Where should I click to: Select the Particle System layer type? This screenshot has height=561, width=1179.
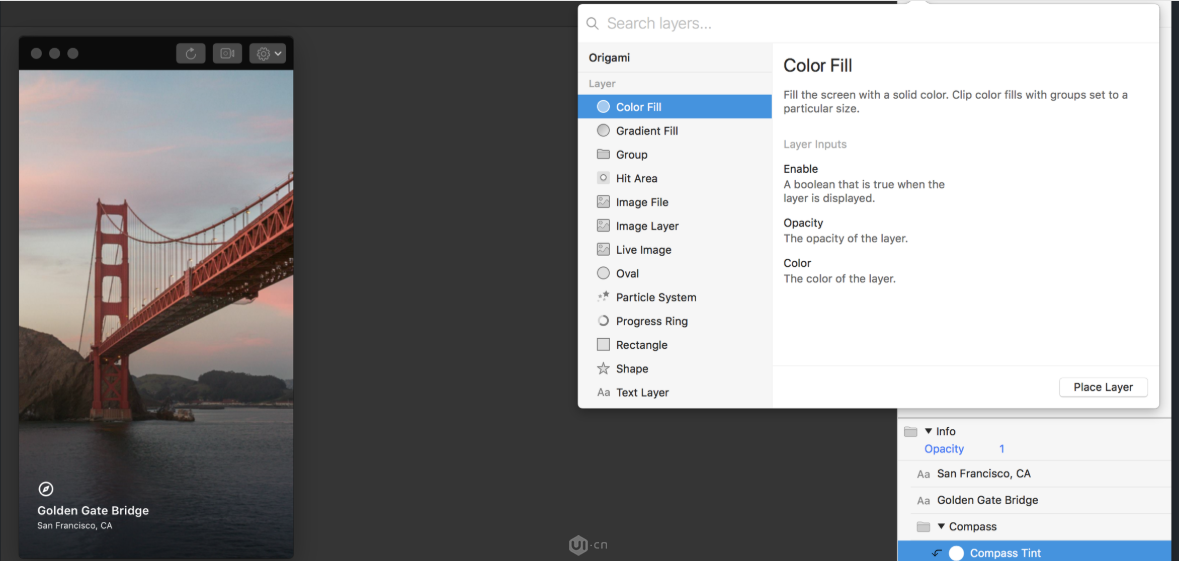(656, 297)
